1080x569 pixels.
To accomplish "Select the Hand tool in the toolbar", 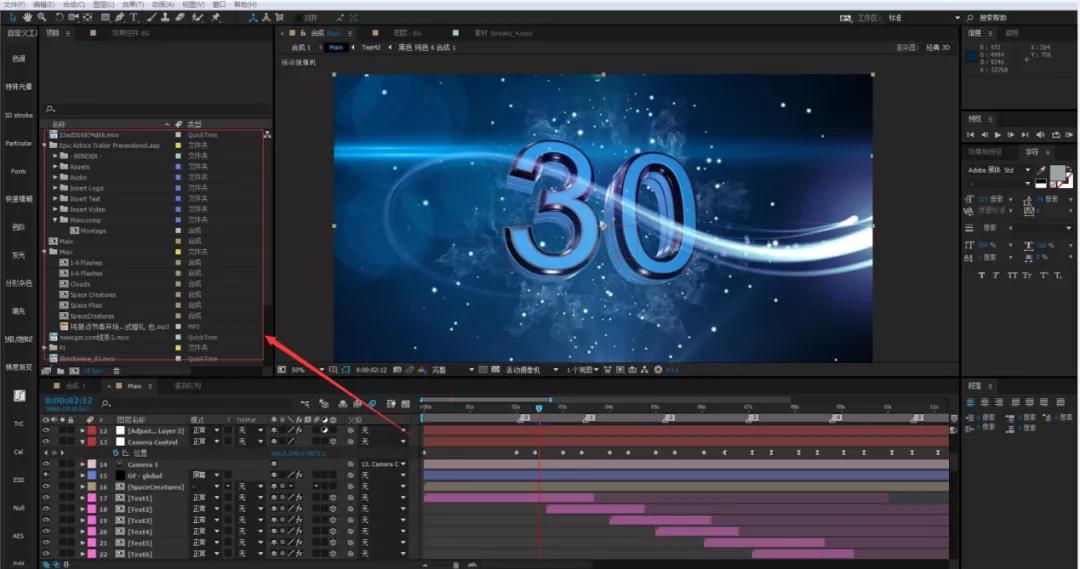I will coord(27,18).
